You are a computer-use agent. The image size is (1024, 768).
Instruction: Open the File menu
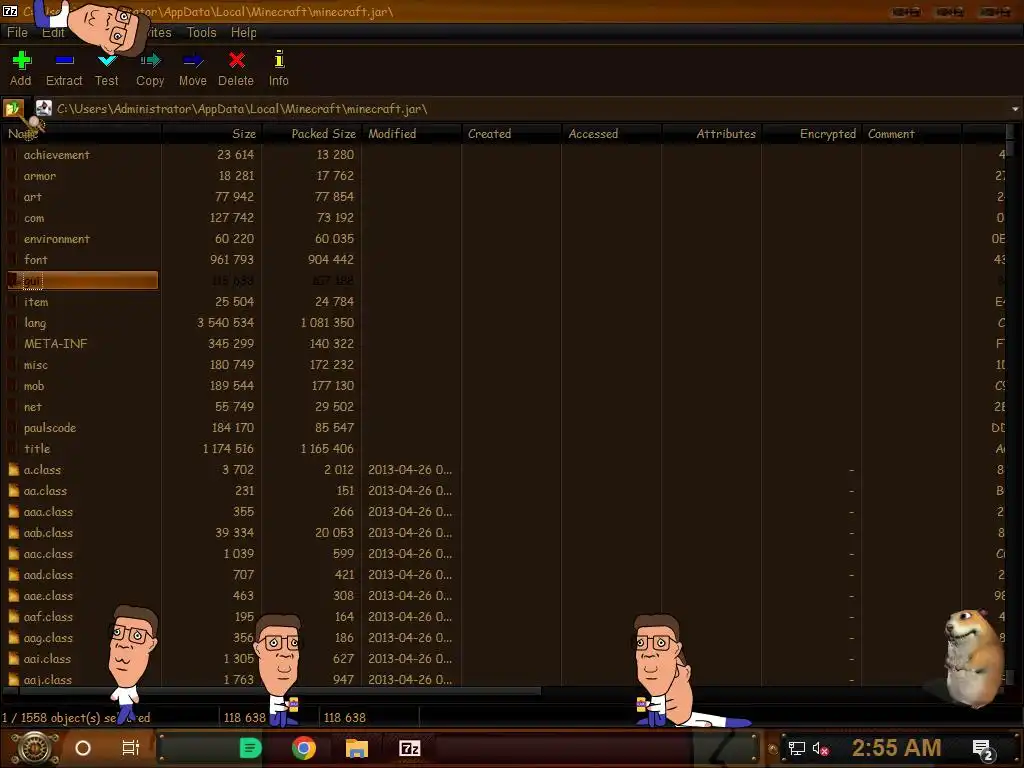coord(17,32)
